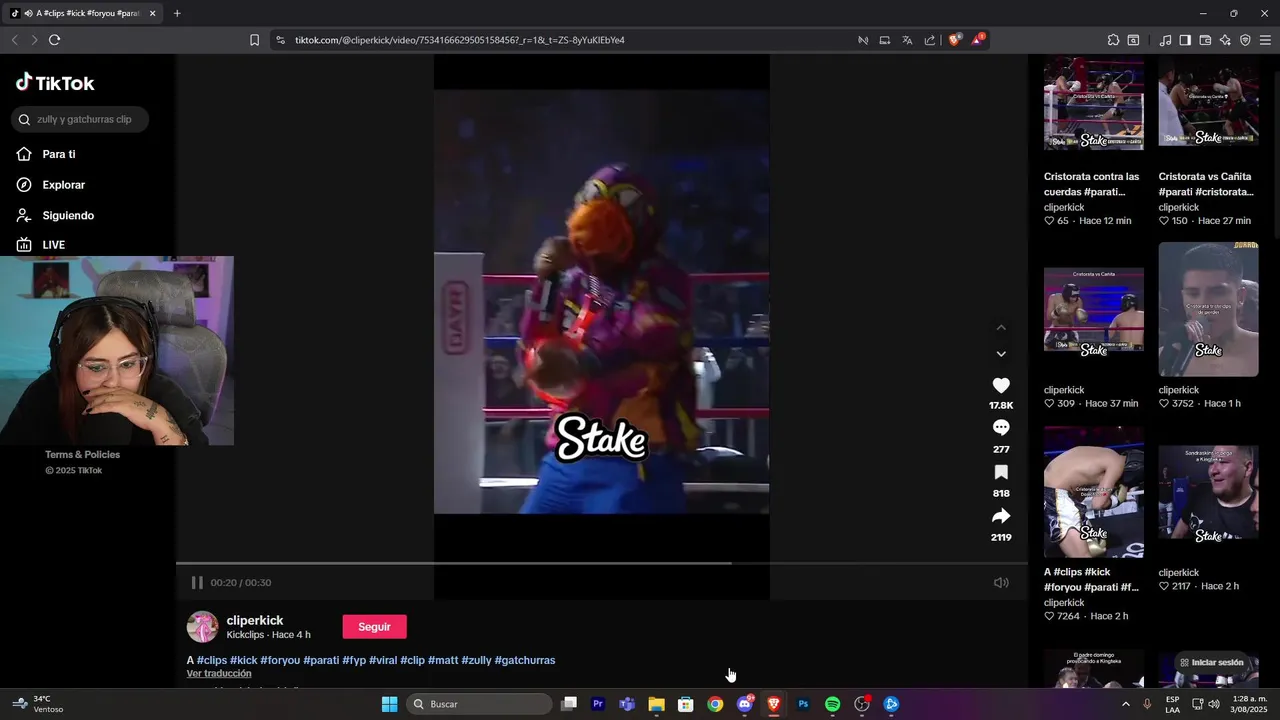The height and width of the screenshot is (720, 1280).
Task: Click the bookmark icon in address bar
Action: pos(254,40)
